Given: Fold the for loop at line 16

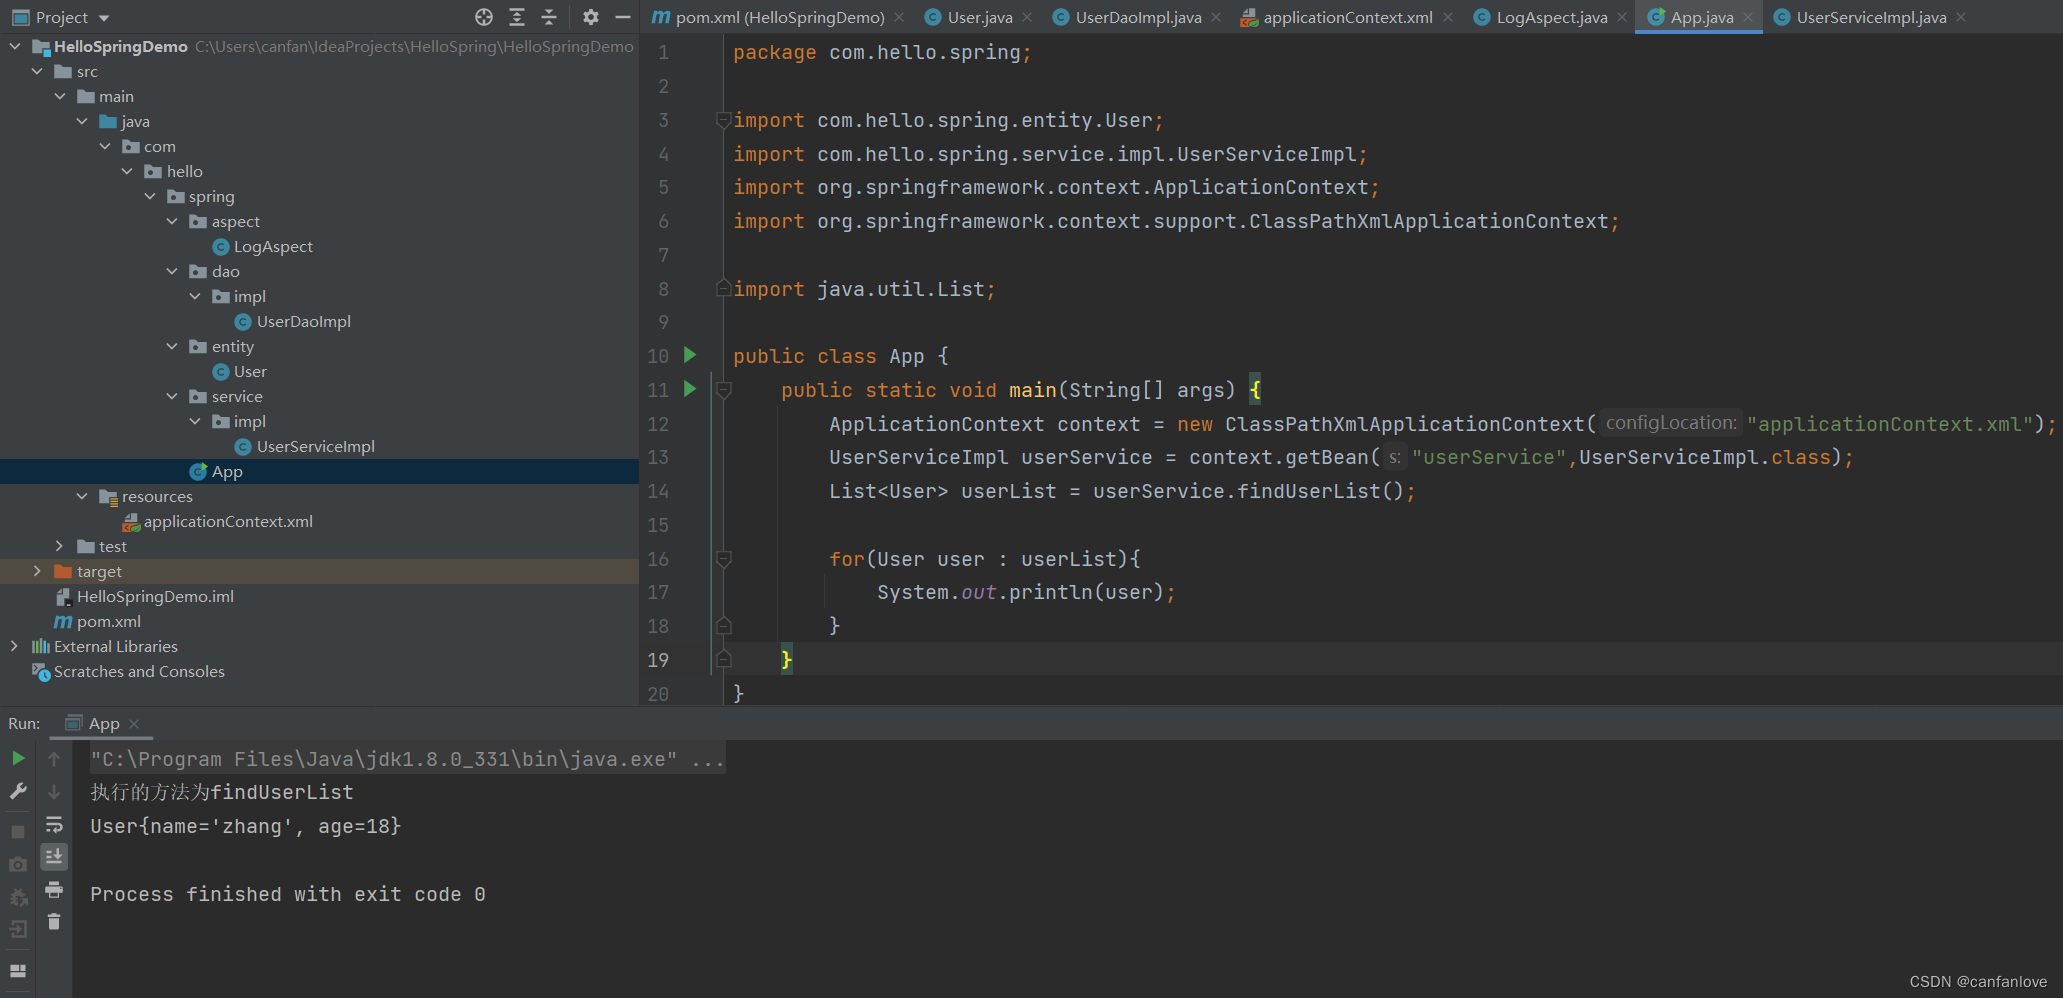Looking at the screenshot, I should [x=724, y=559].
